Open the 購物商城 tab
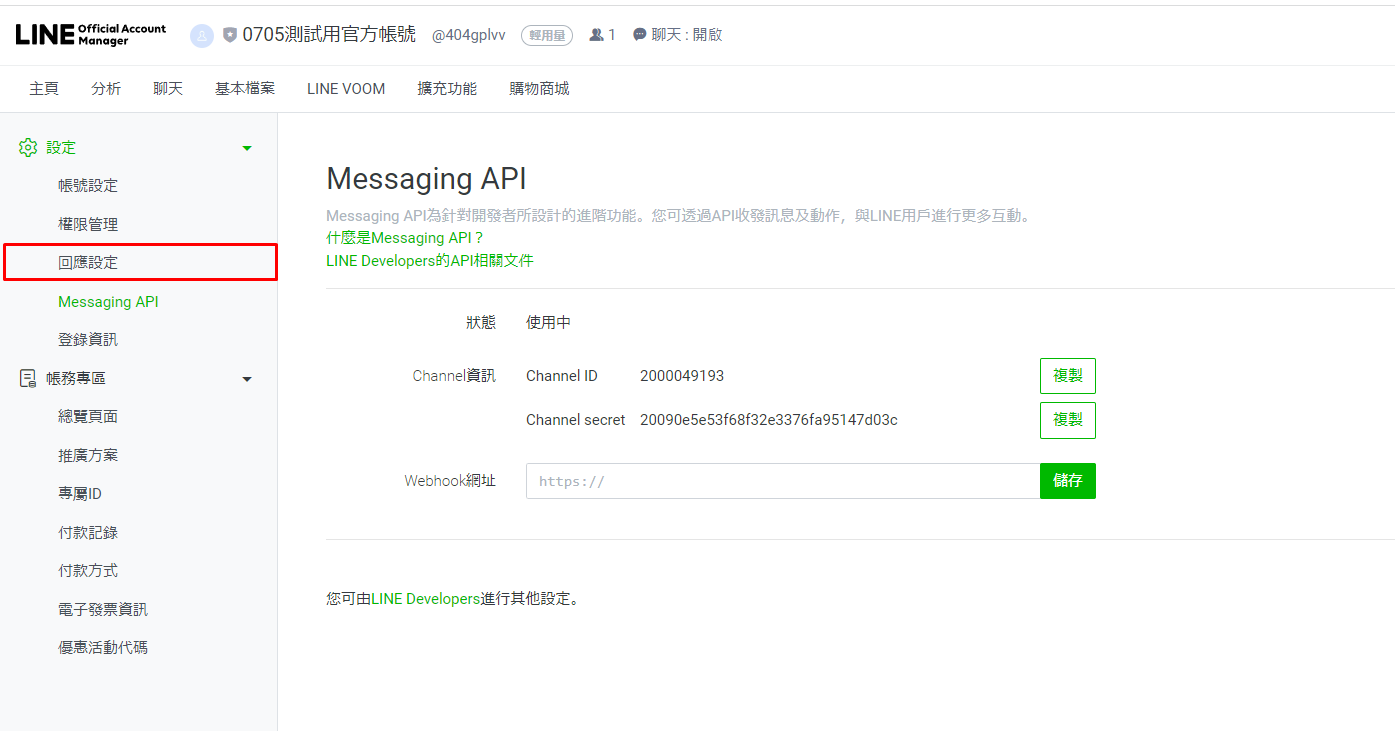1395x731 pixels. click(539, 89)
